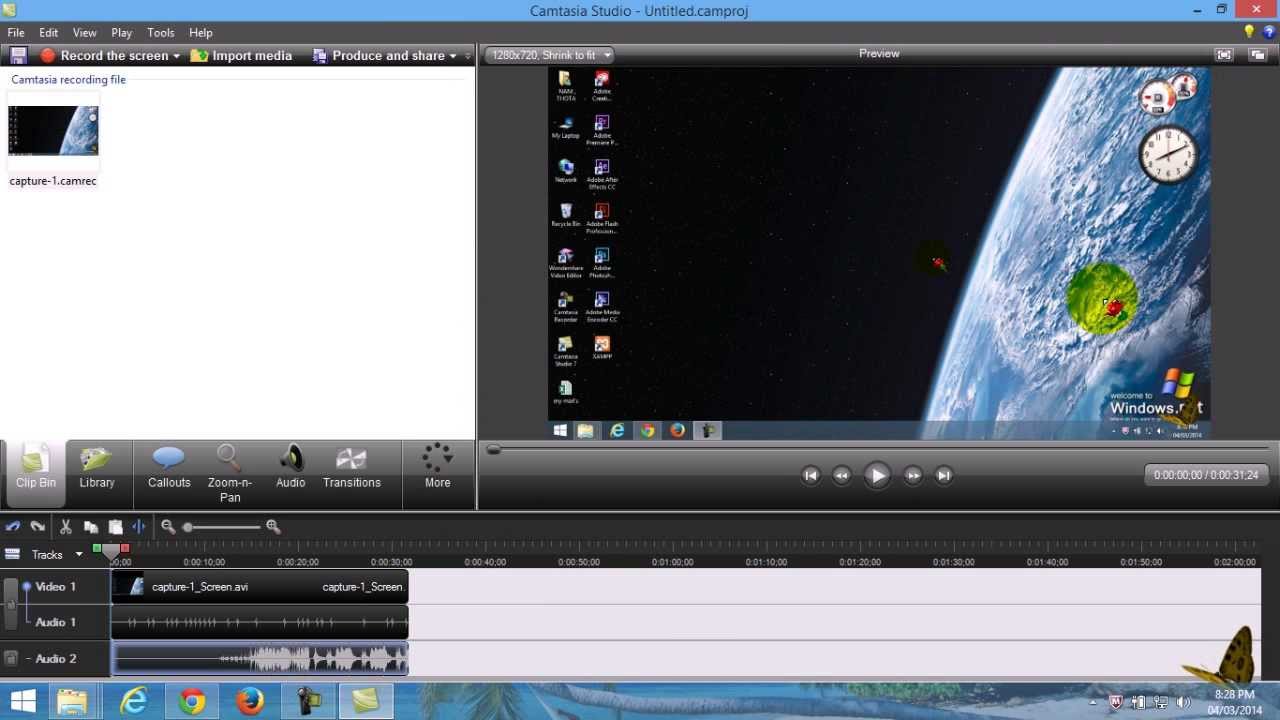
Task: Open the Audio tab
Action: [x=291, y=468]
